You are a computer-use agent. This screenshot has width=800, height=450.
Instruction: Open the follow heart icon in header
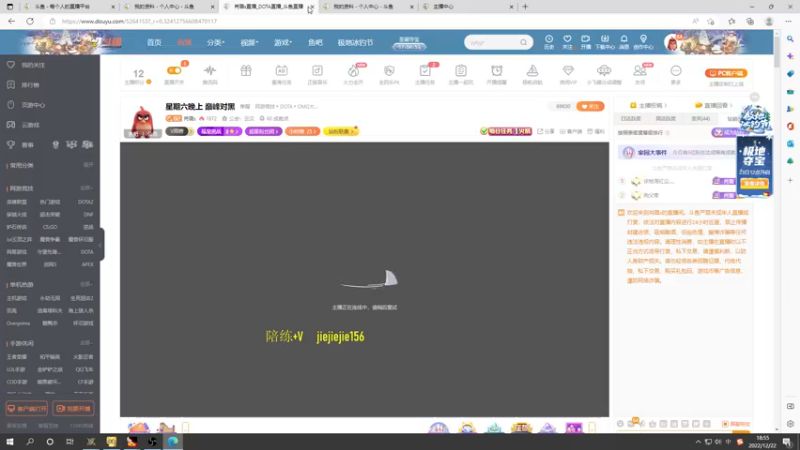pyautogui.click(x=567, y=42)
